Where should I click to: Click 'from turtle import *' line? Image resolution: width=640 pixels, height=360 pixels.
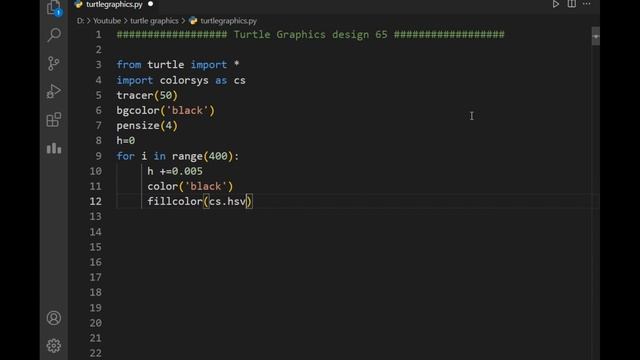tap(178, 65)
